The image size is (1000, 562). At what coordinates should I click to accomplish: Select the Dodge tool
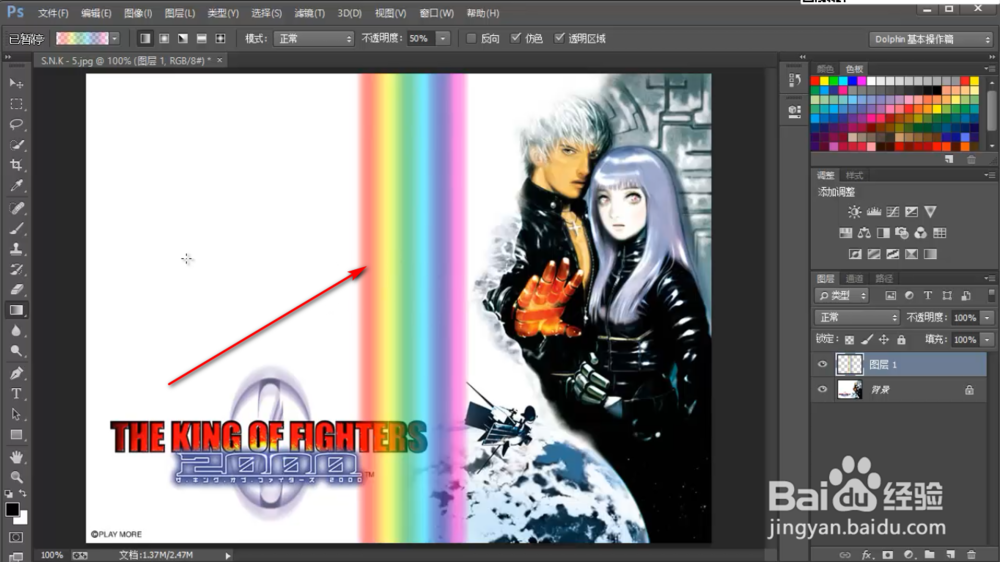[16, 351]
